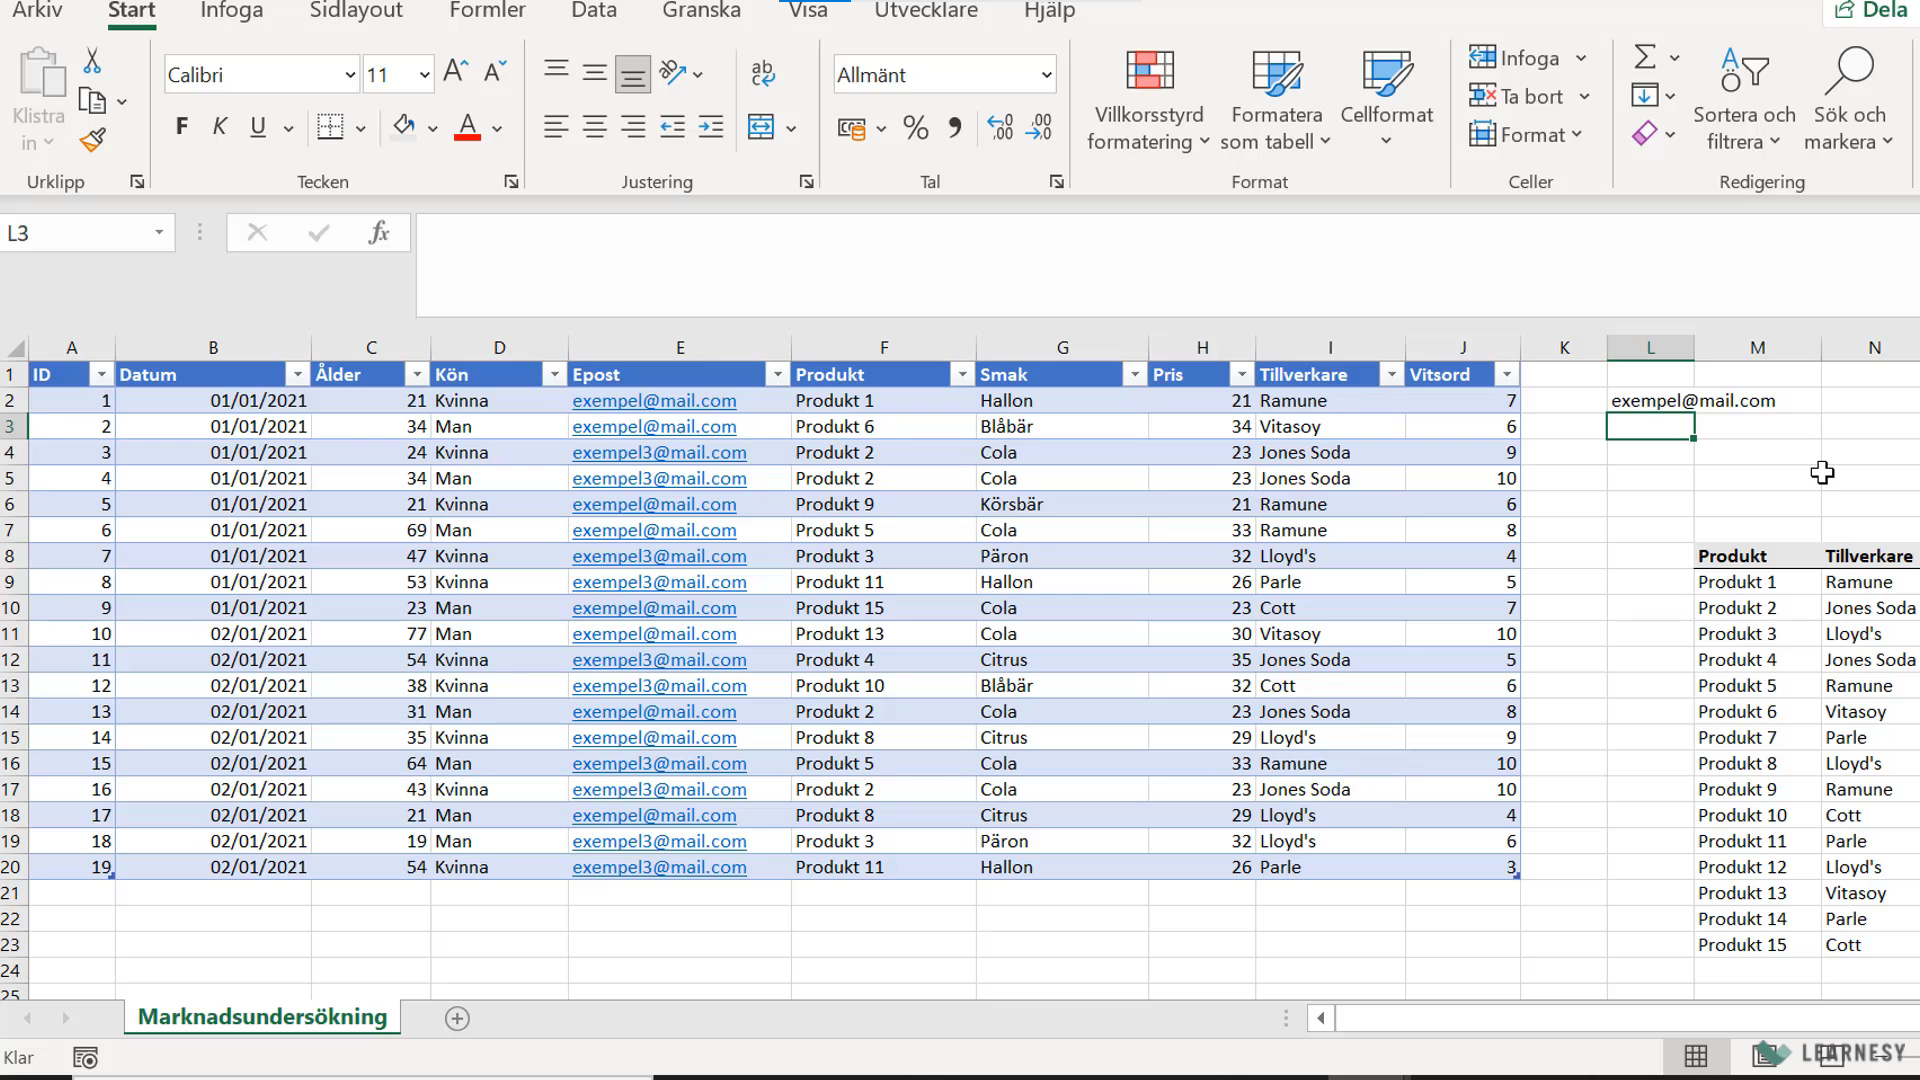Click the wrap text icon

762,72
